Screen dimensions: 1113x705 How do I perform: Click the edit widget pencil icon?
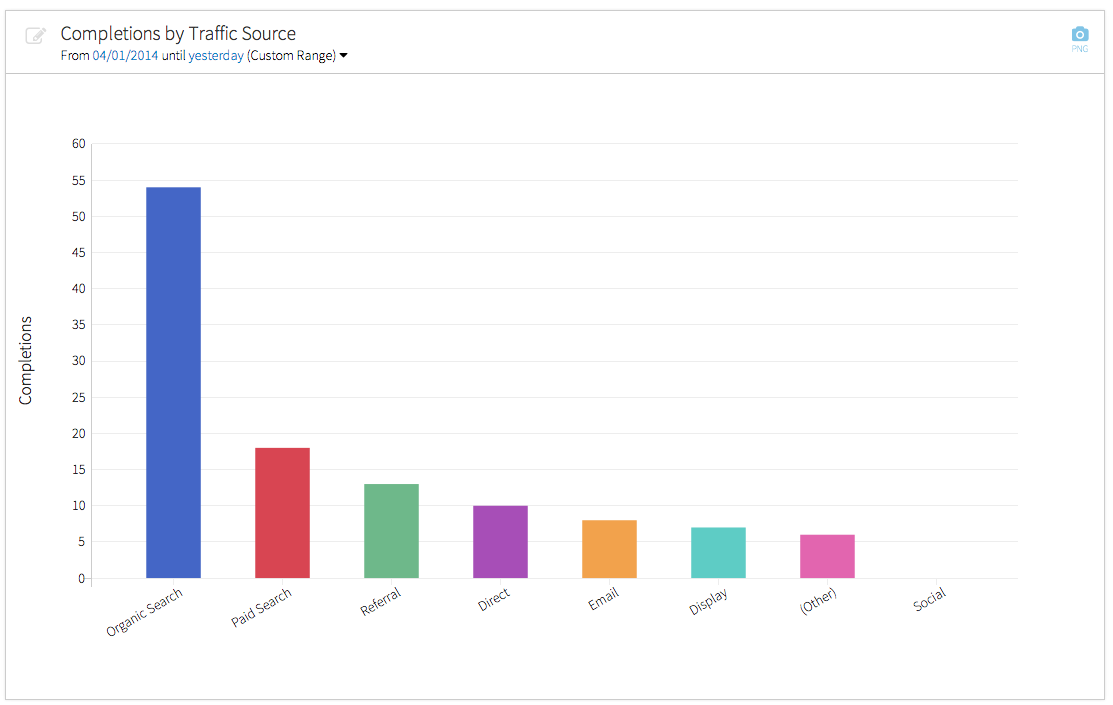[x=36, y=36]
